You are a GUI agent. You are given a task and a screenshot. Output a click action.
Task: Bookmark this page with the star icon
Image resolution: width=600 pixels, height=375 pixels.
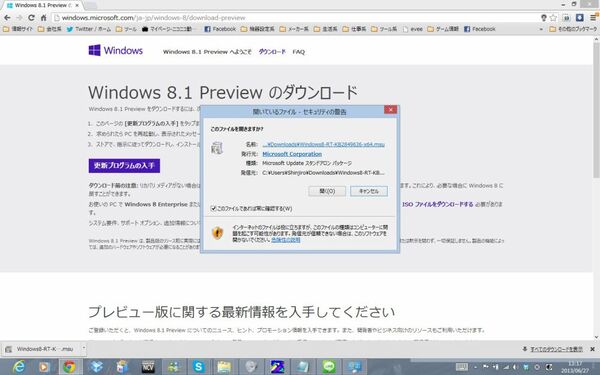click(553, 18)
